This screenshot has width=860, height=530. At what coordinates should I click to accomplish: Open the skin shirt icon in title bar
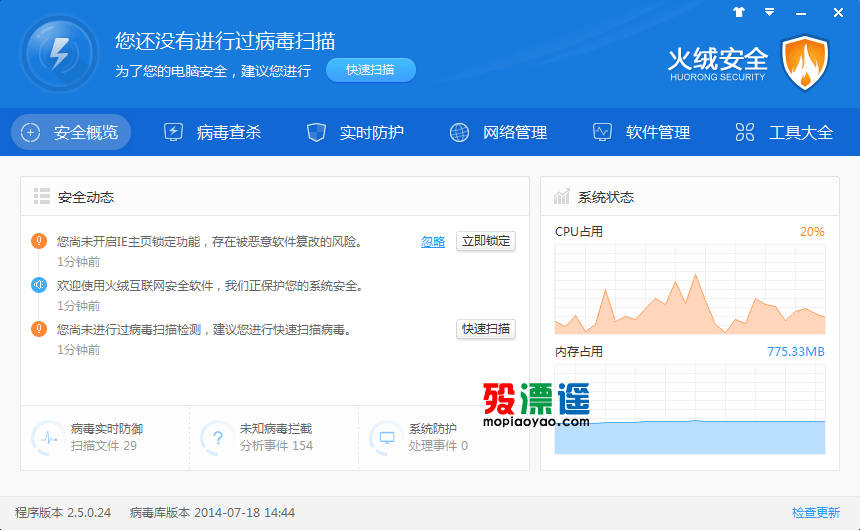[x=739, y=12]
